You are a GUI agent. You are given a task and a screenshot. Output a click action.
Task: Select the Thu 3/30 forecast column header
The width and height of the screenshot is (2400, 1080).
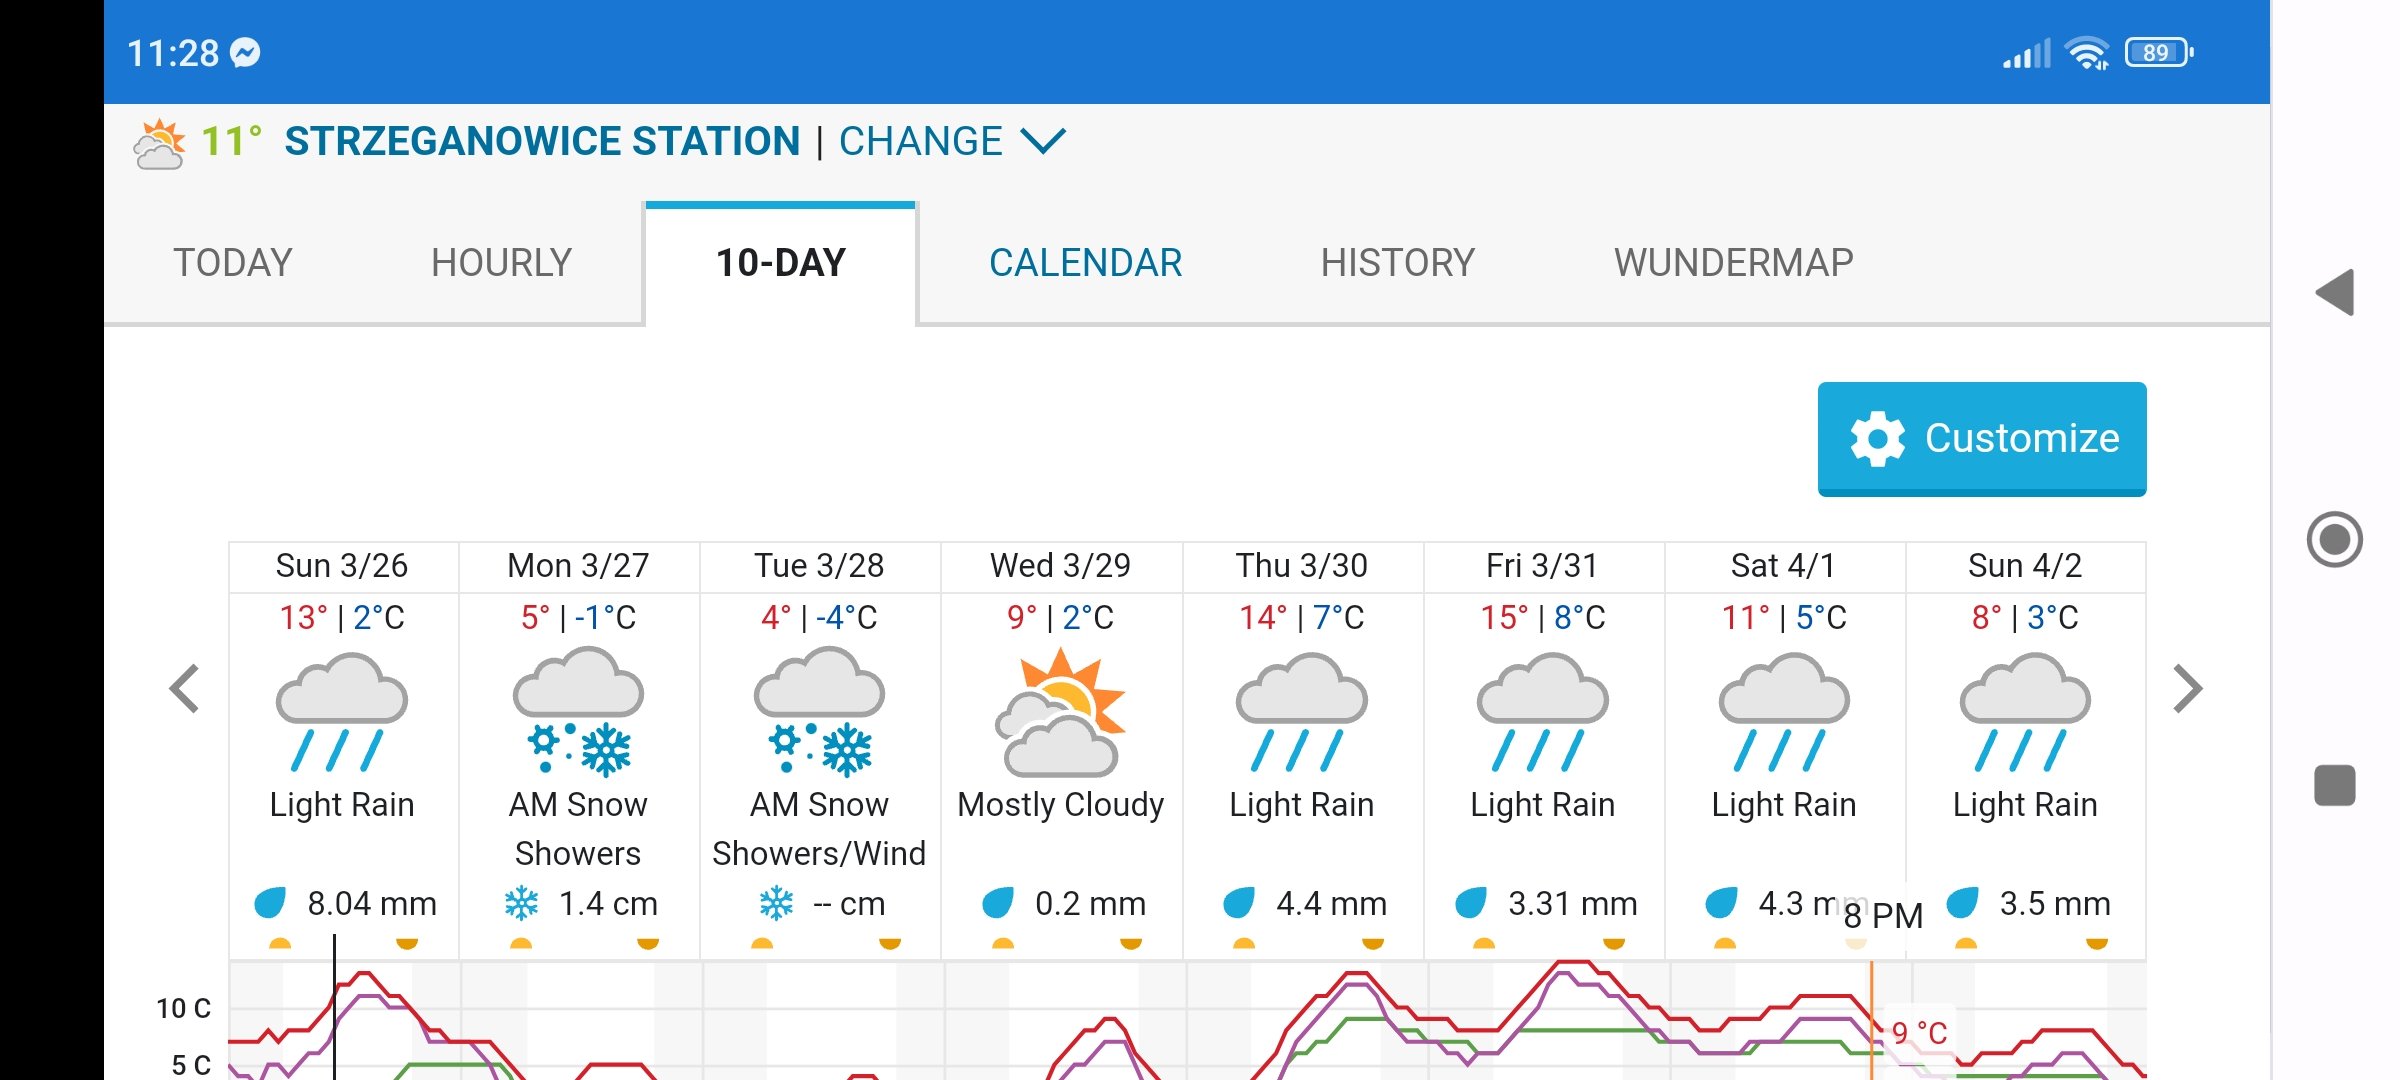click(x=1301, y=566)
